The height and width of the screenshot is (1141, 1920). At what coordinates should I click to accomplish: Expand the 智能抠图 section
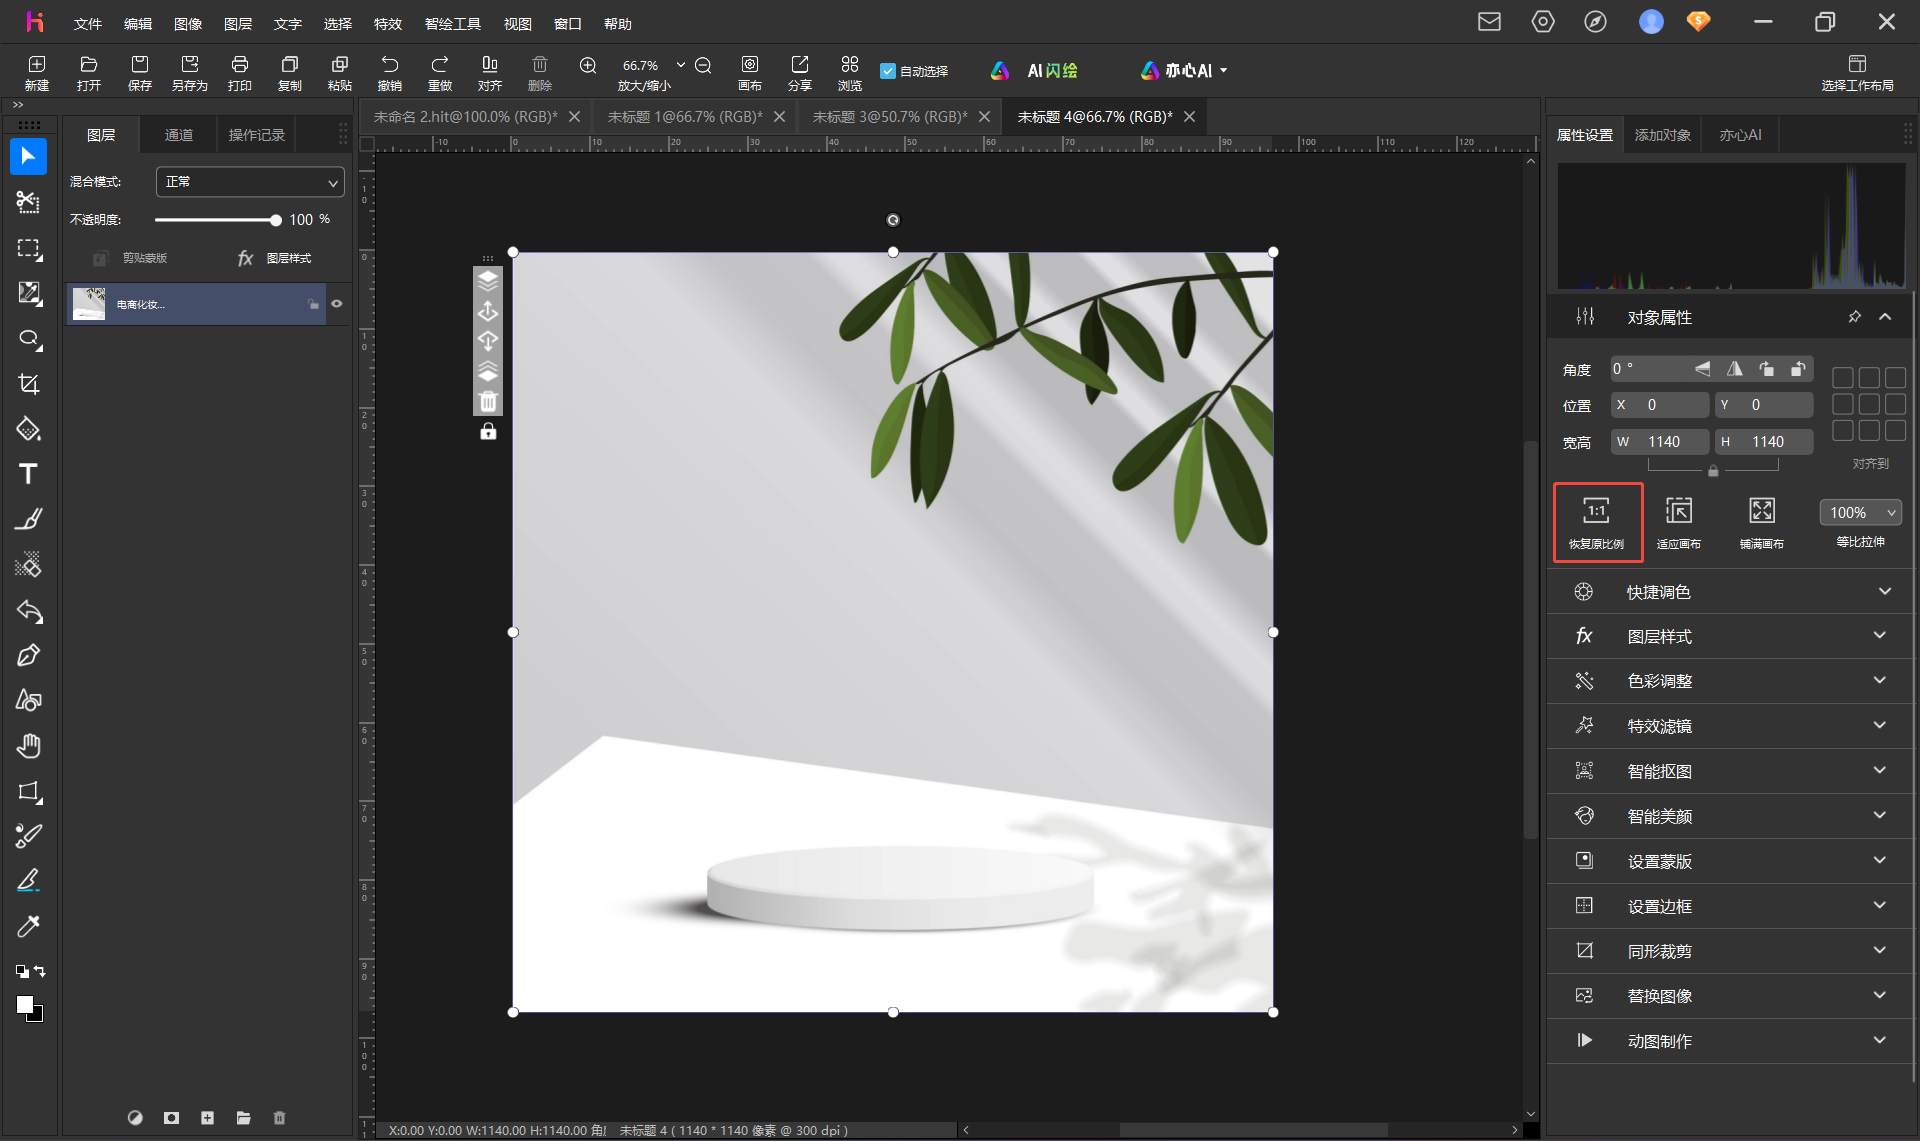(1730, 771)
